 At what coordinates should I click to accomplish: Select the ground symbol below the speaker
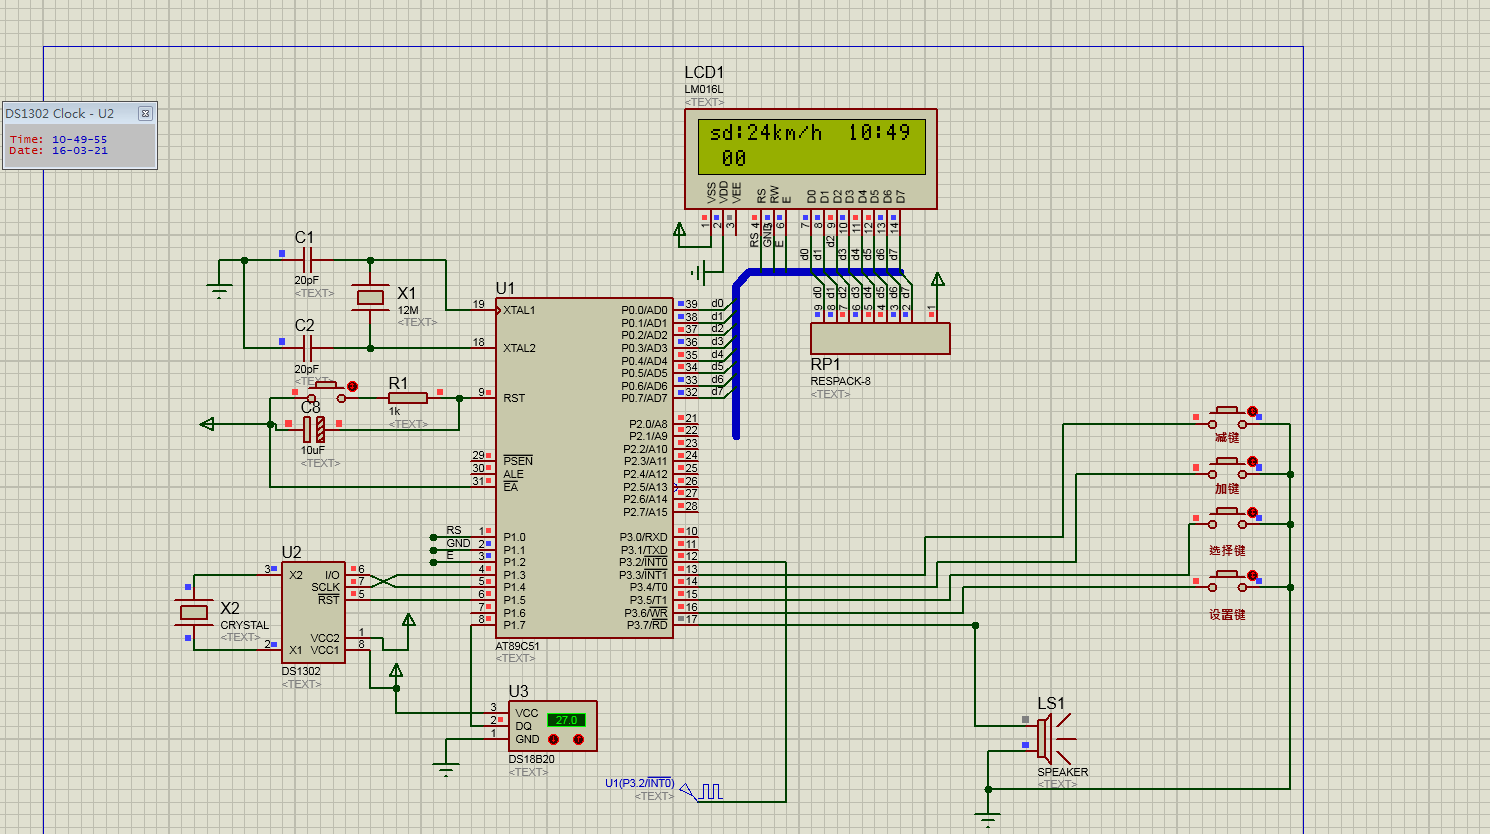pos(988,821)
